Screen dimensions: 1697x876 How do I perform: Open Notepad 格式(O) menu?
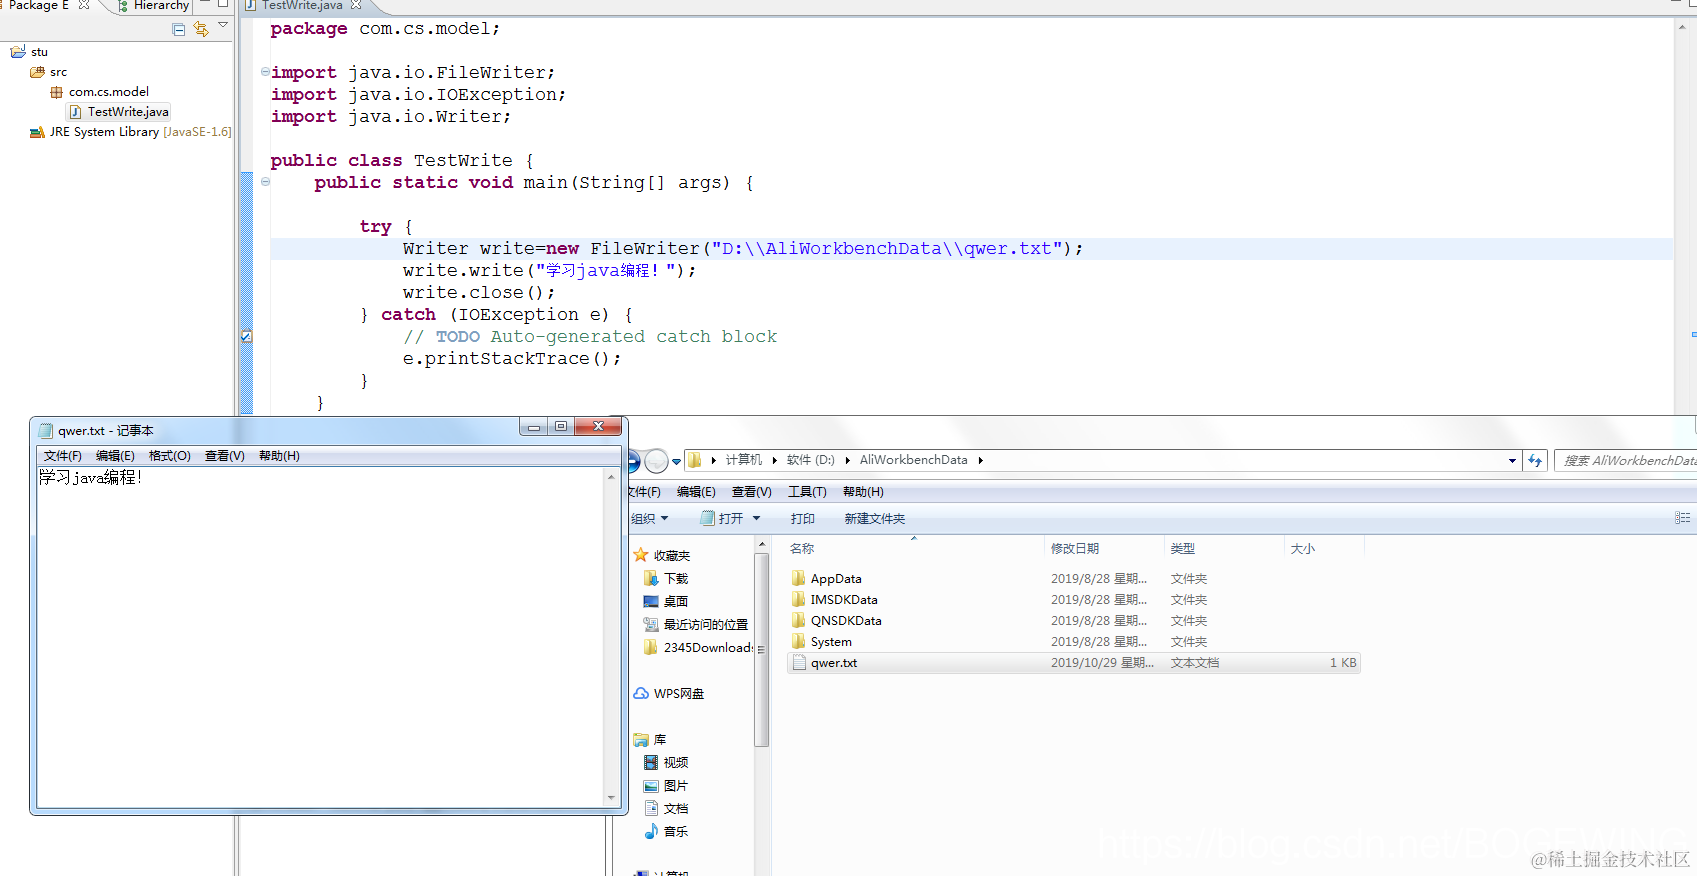[169, 456]
